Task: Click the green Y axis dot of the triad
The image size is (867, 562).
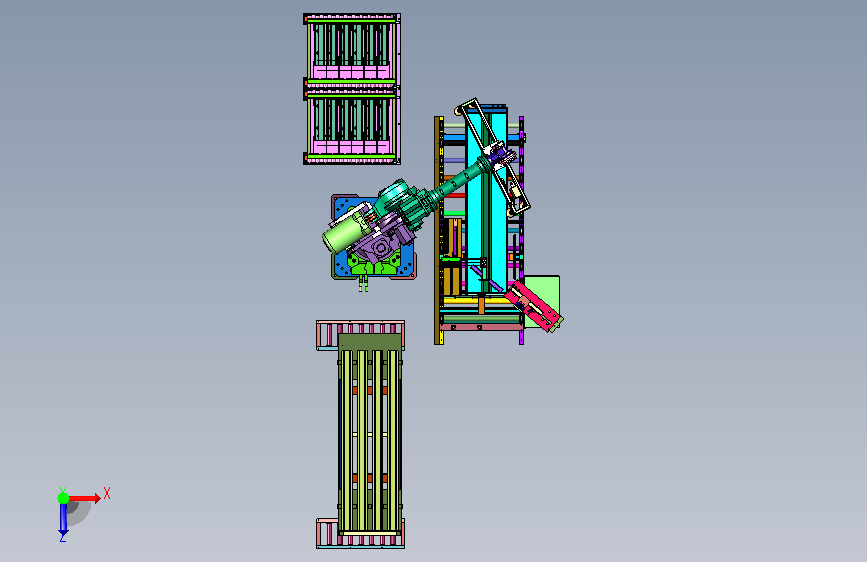Action: tap(63, 498)
